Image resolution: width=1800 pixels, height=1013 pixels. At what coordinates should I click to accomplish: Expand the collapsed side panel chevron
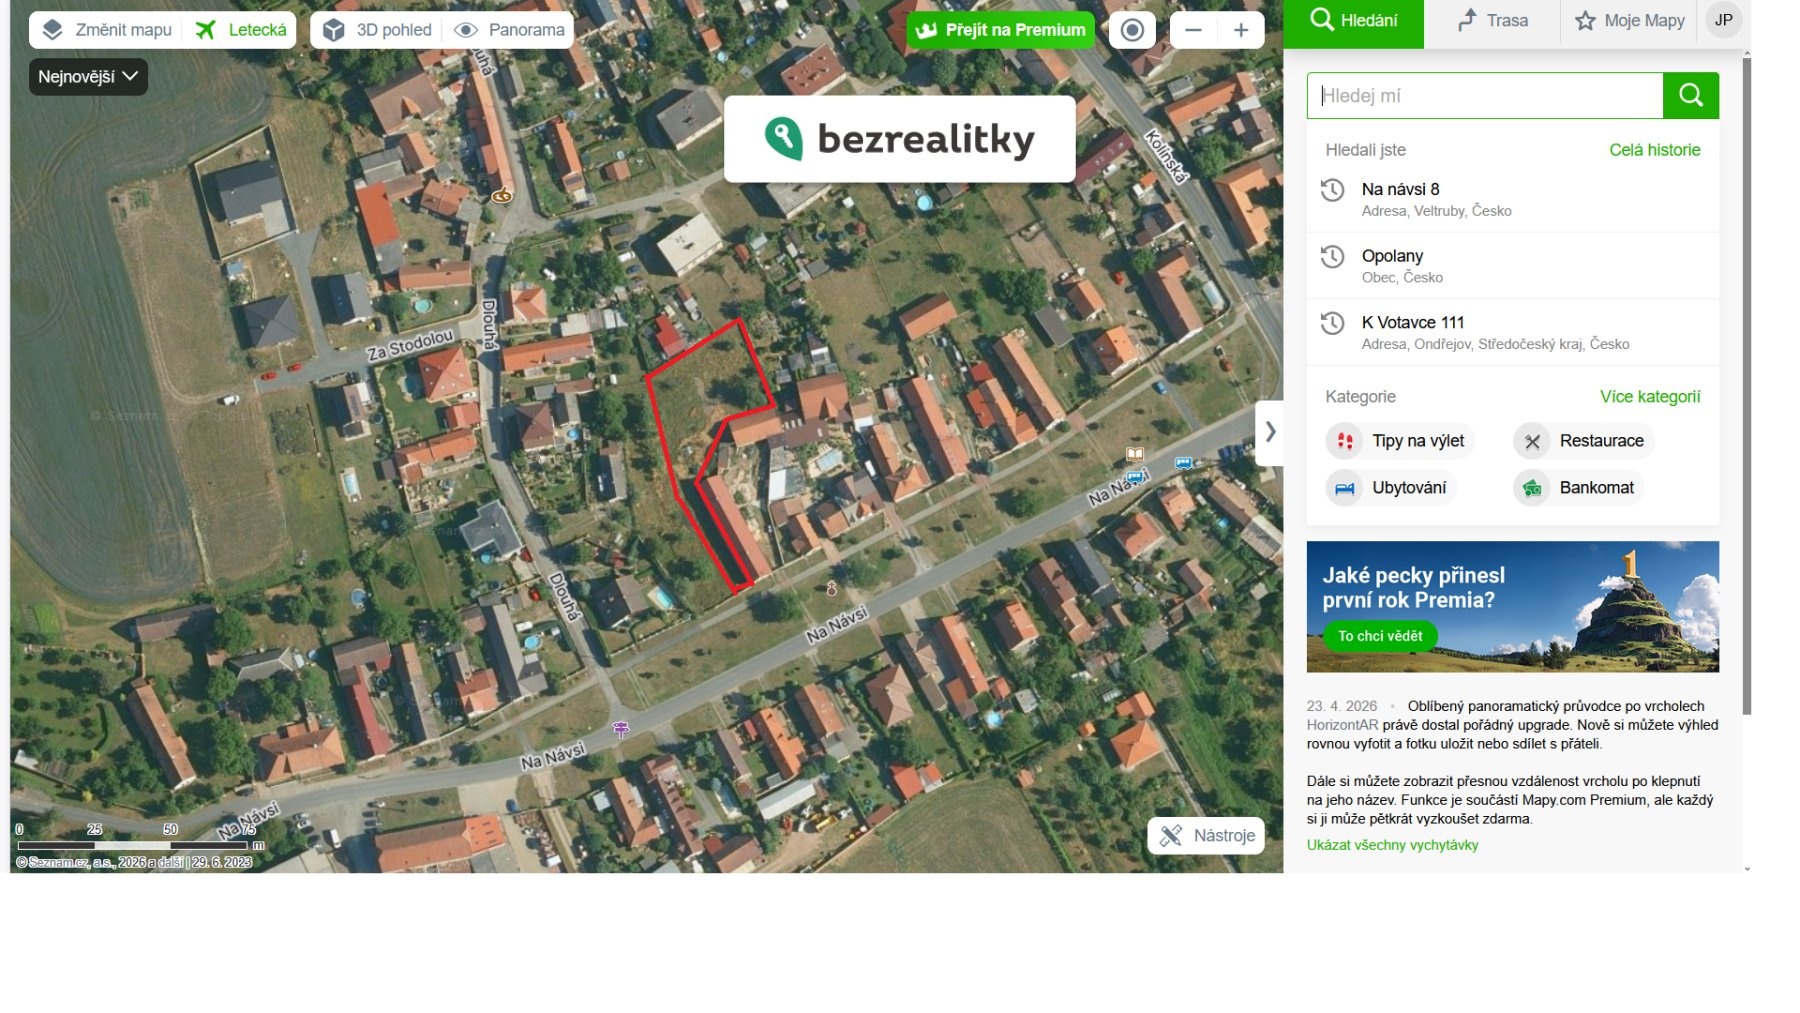[1271, 431]
